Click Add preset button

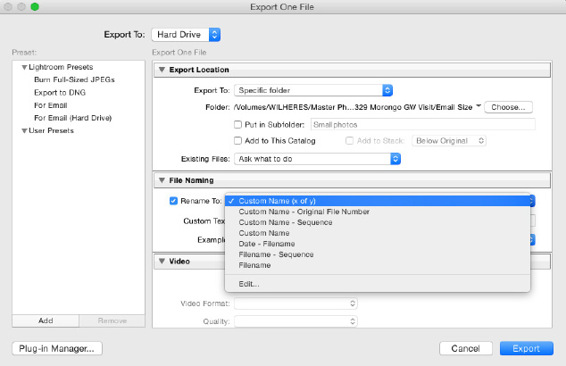click(46, 321)
